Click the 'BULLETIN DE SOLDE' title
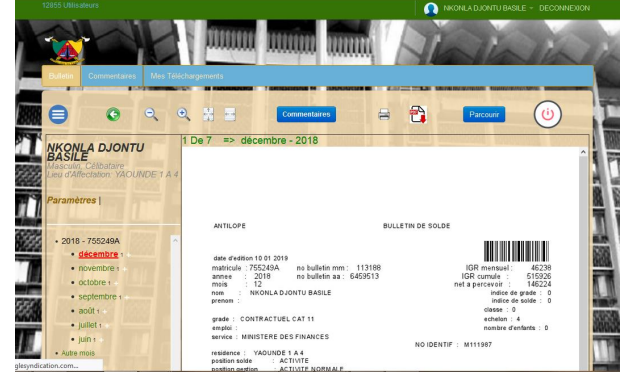 coord(416,226)
